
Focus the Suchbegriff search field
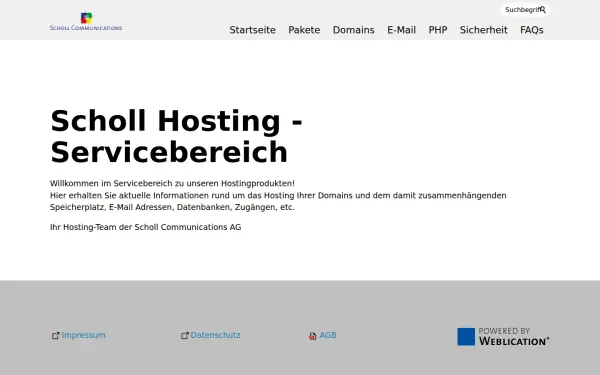525,10
